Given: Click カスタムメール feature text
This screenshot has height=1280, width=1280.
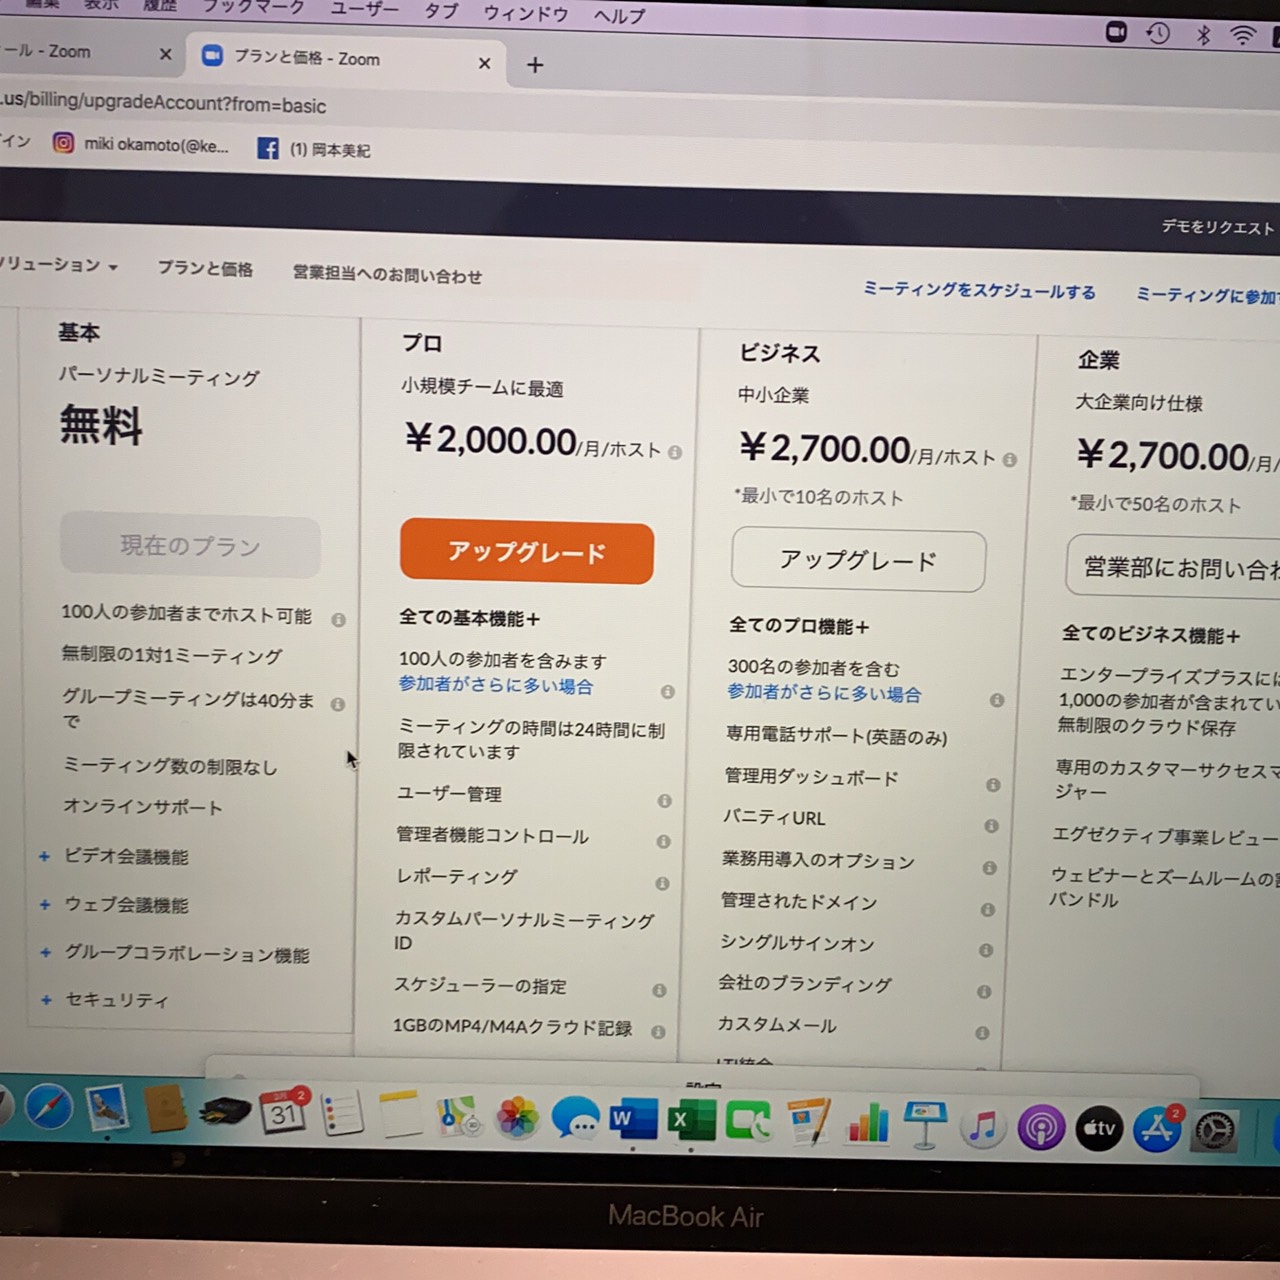Looking at the screenshot, I should tap(777, 1025).
